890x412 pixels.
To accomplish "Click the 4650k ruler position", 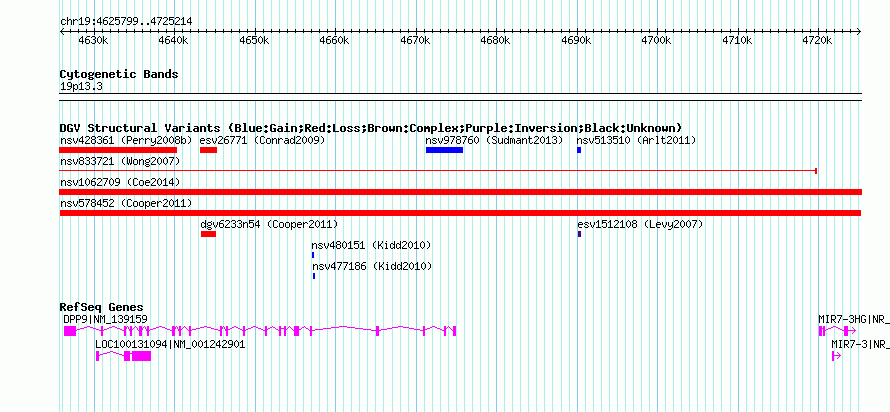I will pyautogui.click(x=254, y=40).
